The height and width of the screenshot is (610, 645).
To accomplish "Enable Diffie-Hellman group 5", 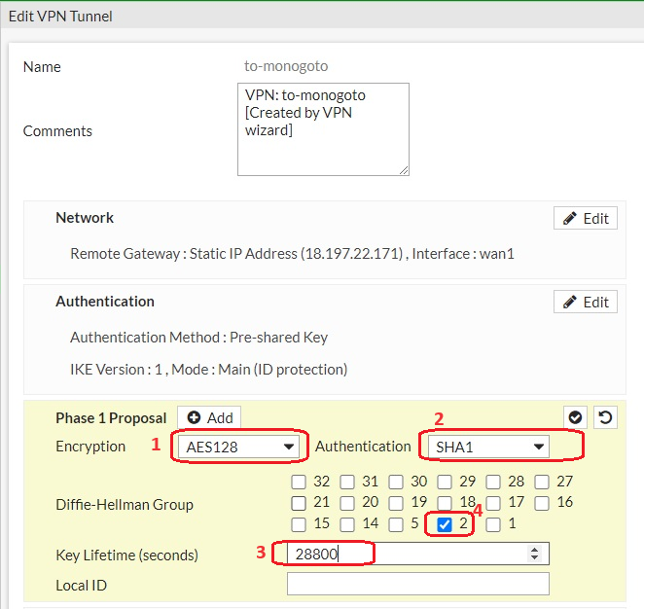I will coord(396,525).
